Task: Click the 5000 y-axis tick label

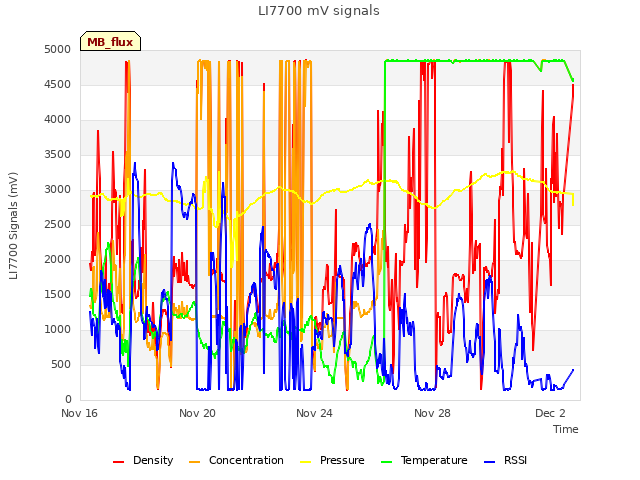Action: (58, 49)
